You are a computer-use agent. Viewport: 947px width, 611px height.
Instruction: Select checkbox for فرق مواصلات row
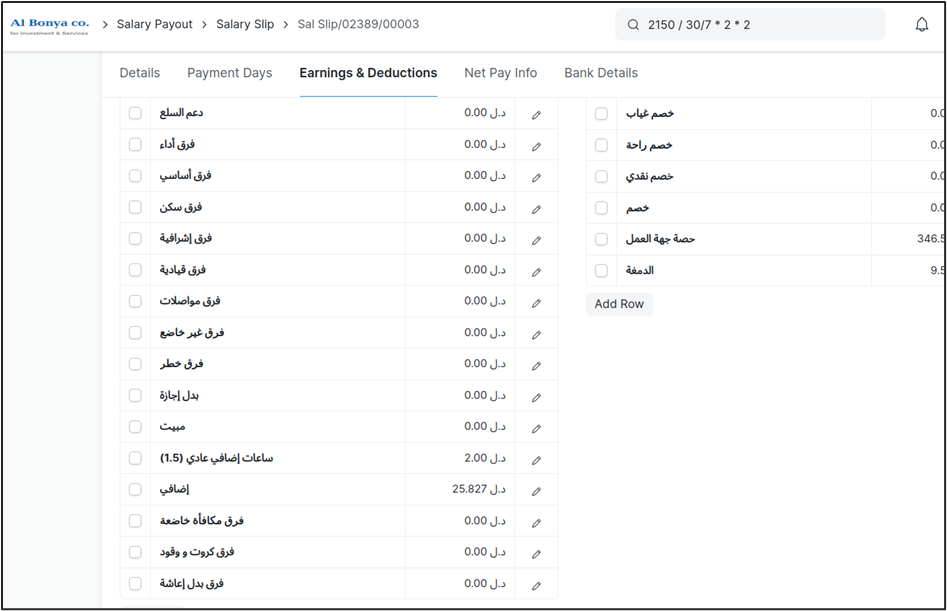click(135, 302)
